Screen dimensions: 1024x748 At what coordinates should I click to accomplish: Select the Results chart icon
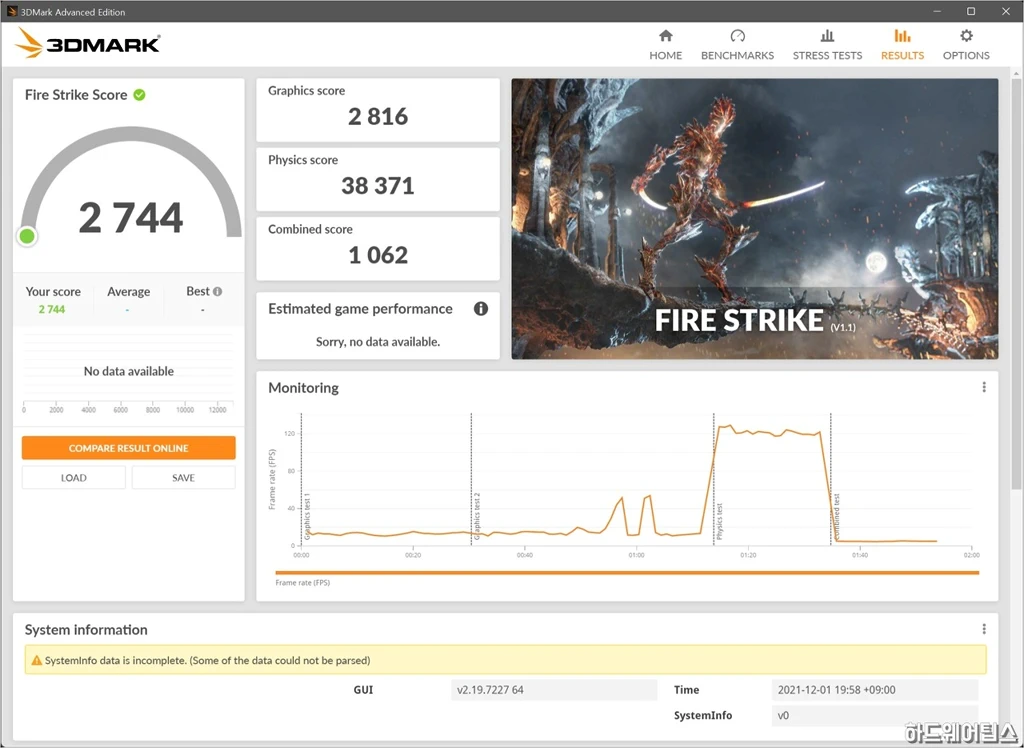tap(902, 36)
